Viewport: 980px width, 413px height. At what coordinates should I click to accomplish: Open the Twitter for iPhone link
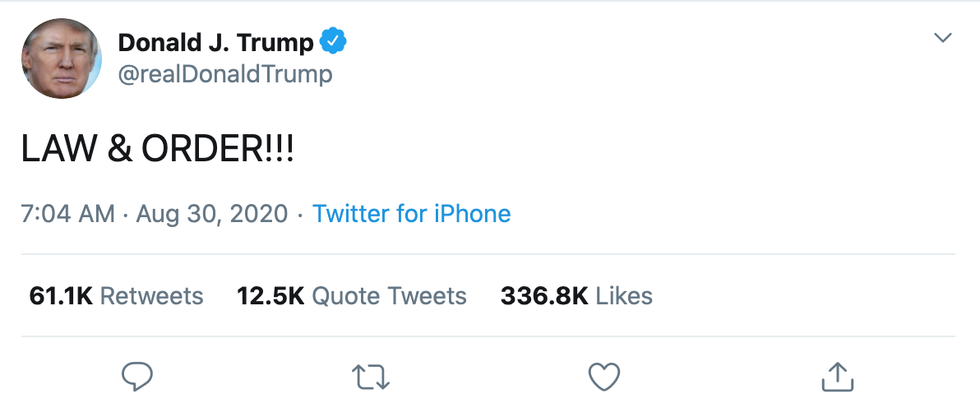(x=411, y=214)
